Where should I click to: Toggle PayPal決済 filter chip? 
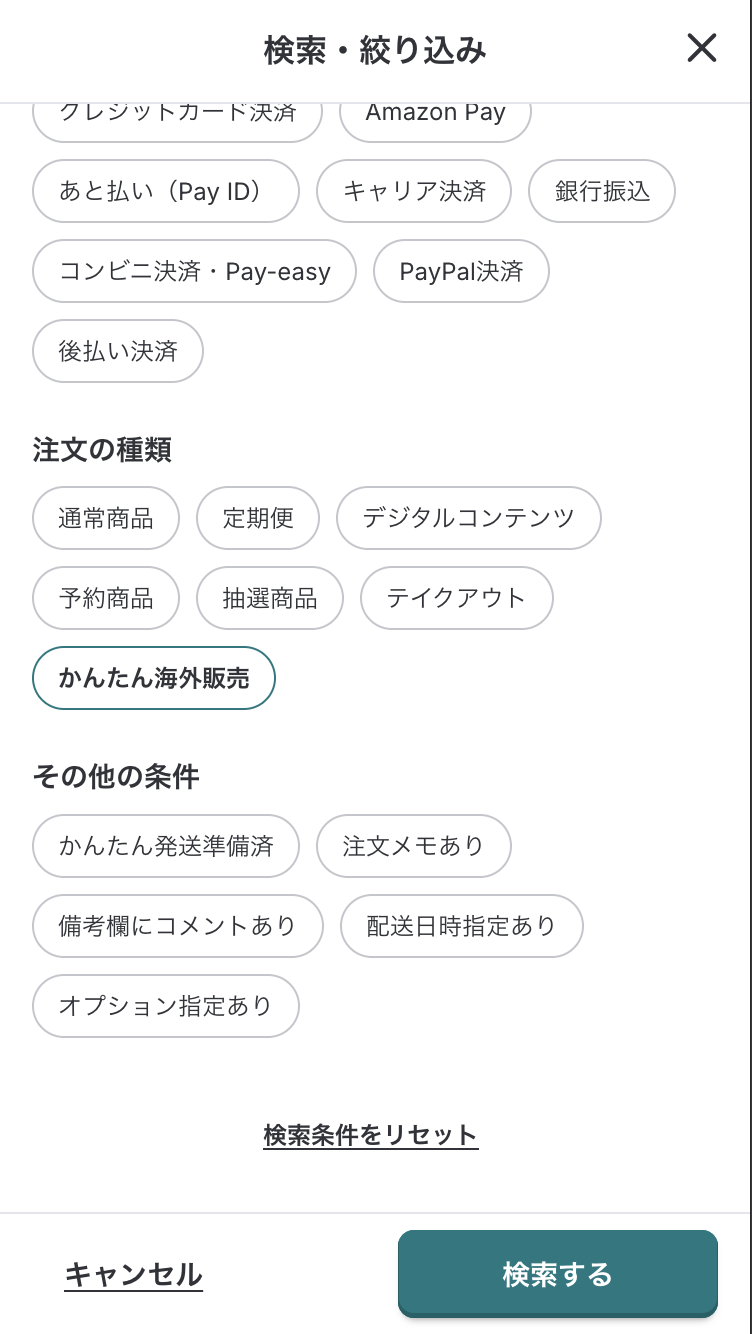(x=461, y=271)
